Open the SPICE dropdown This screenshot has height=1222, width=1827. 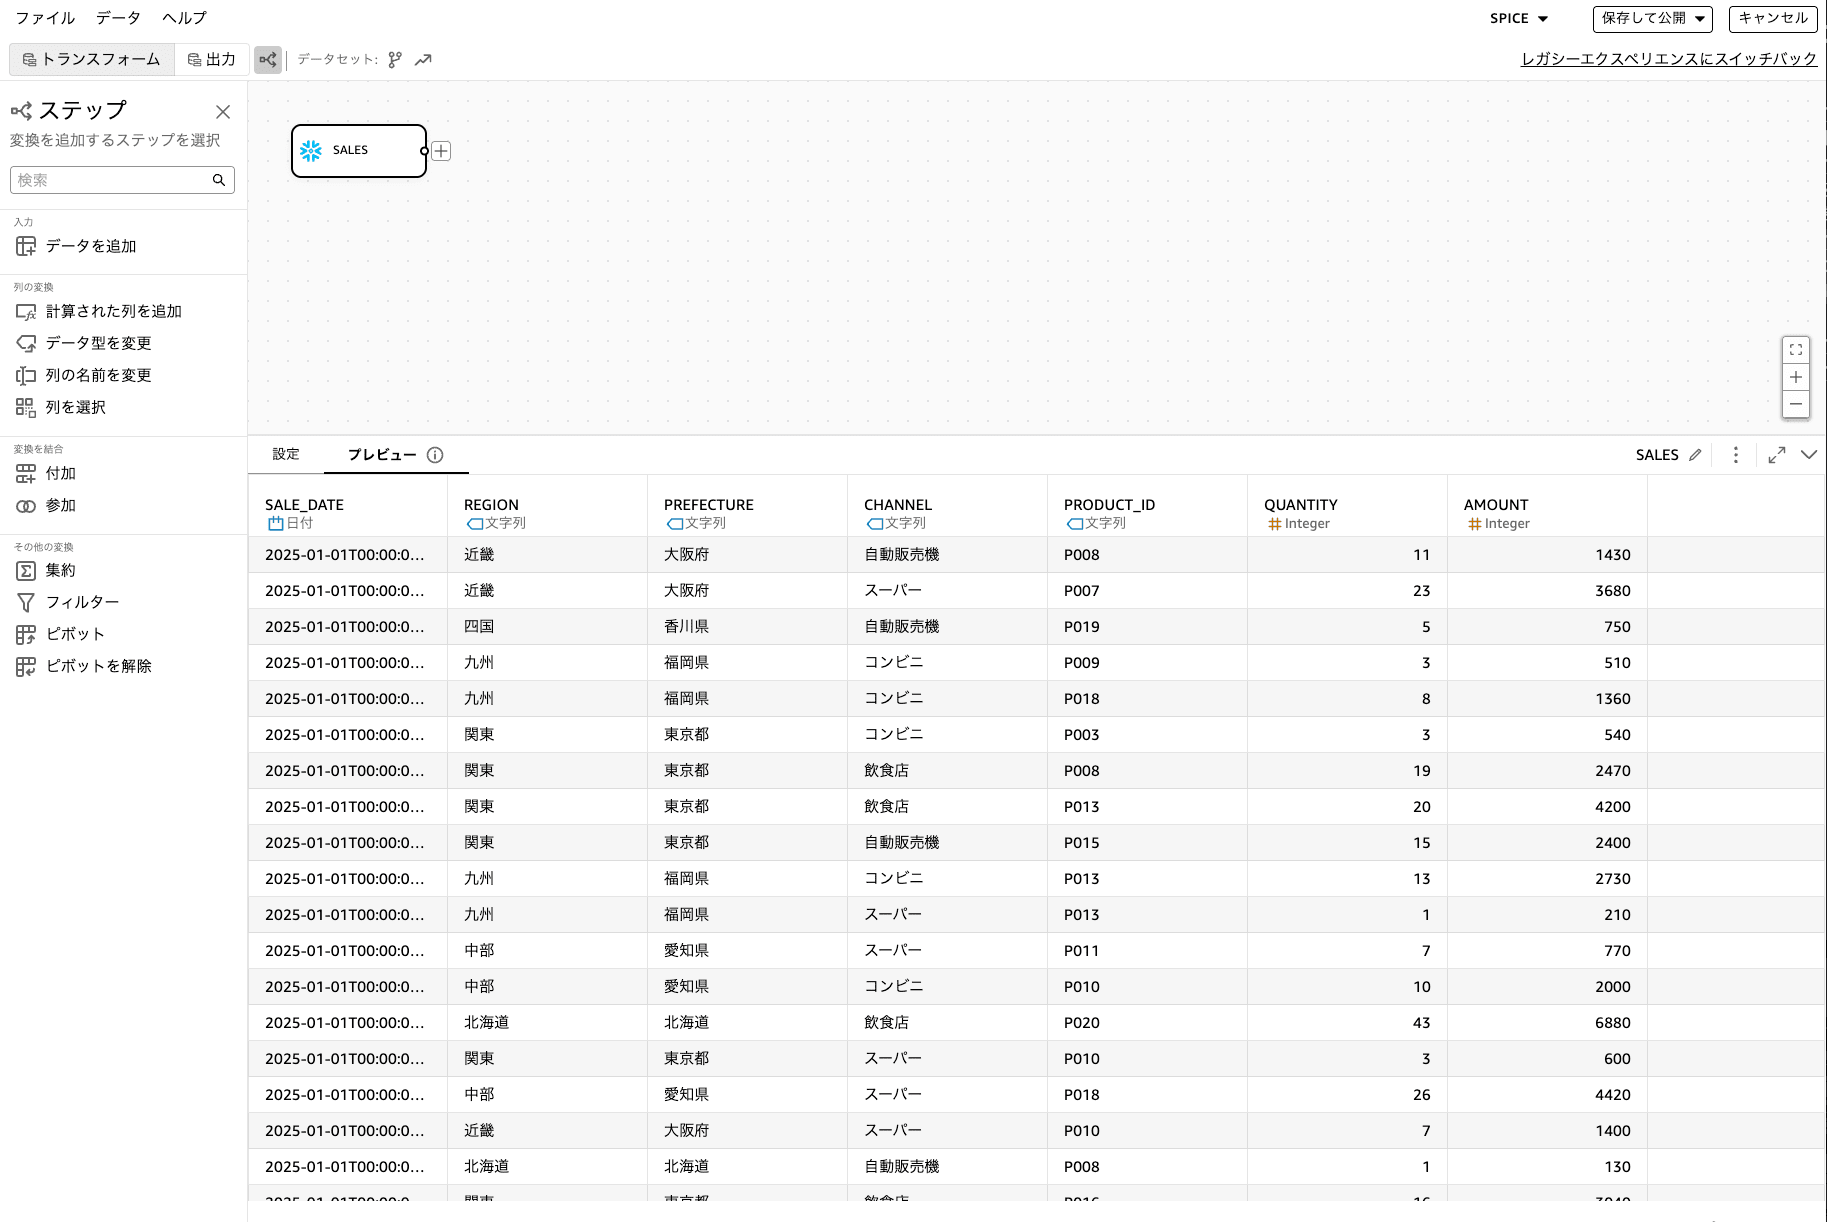[x=1519, y=19]
